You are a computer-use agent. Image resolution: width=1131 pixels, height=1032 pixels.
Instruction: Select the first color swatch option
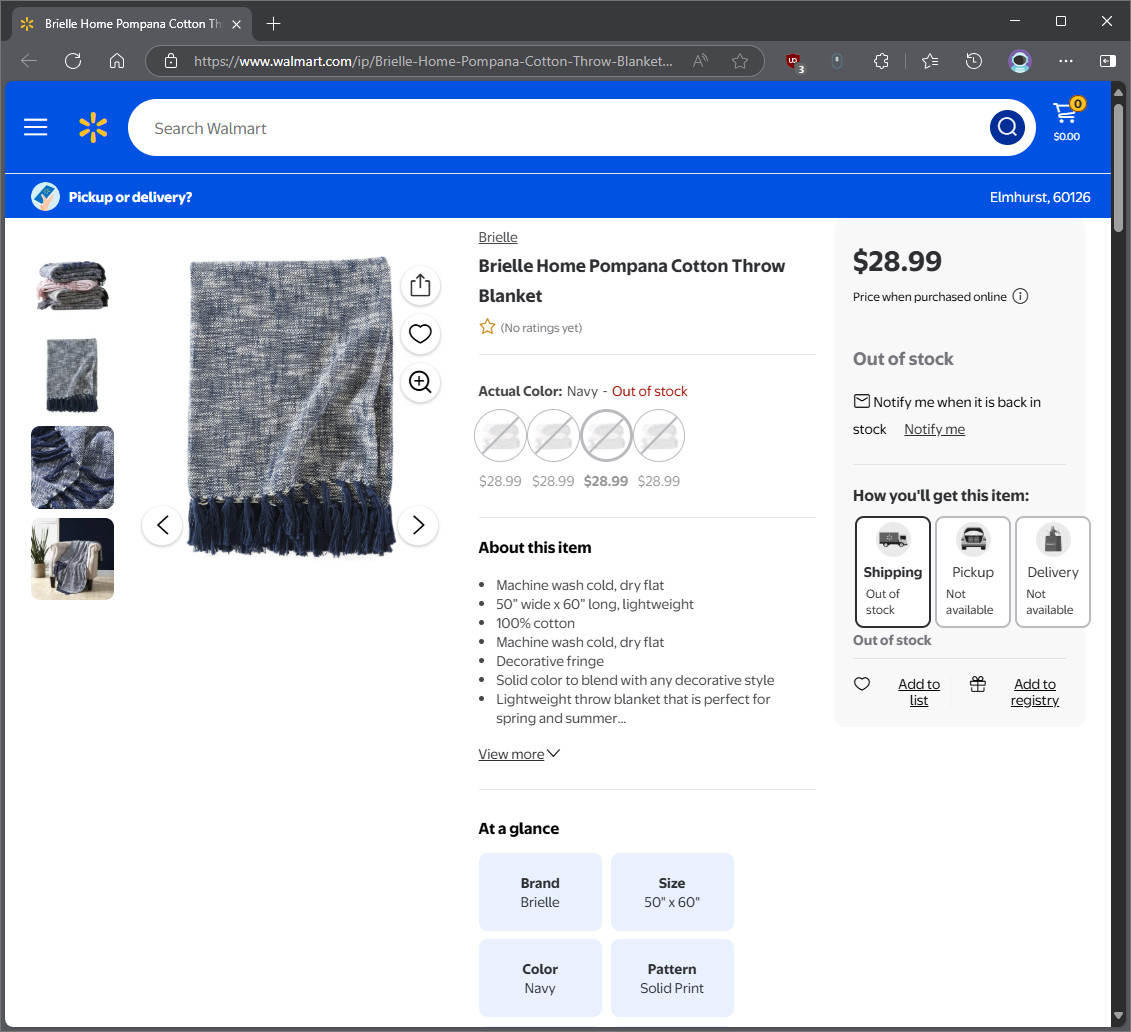(501, 436)
